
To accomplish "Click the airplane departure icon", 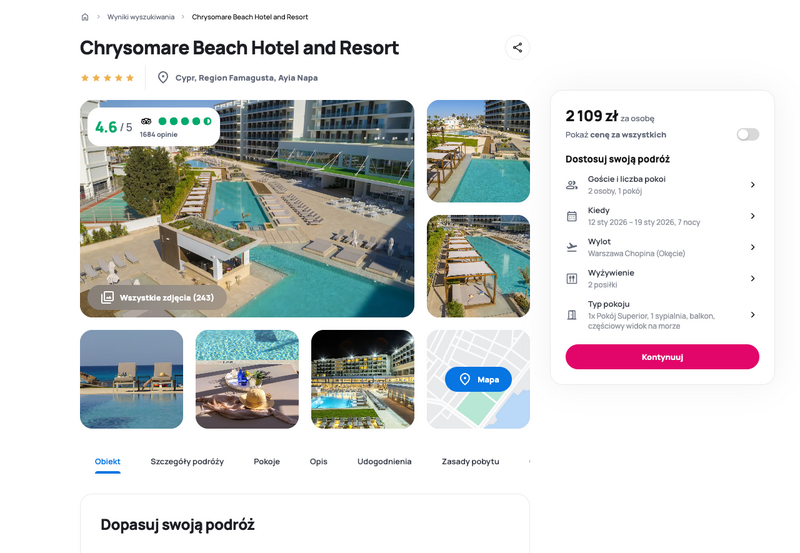I will coord(572,247).
